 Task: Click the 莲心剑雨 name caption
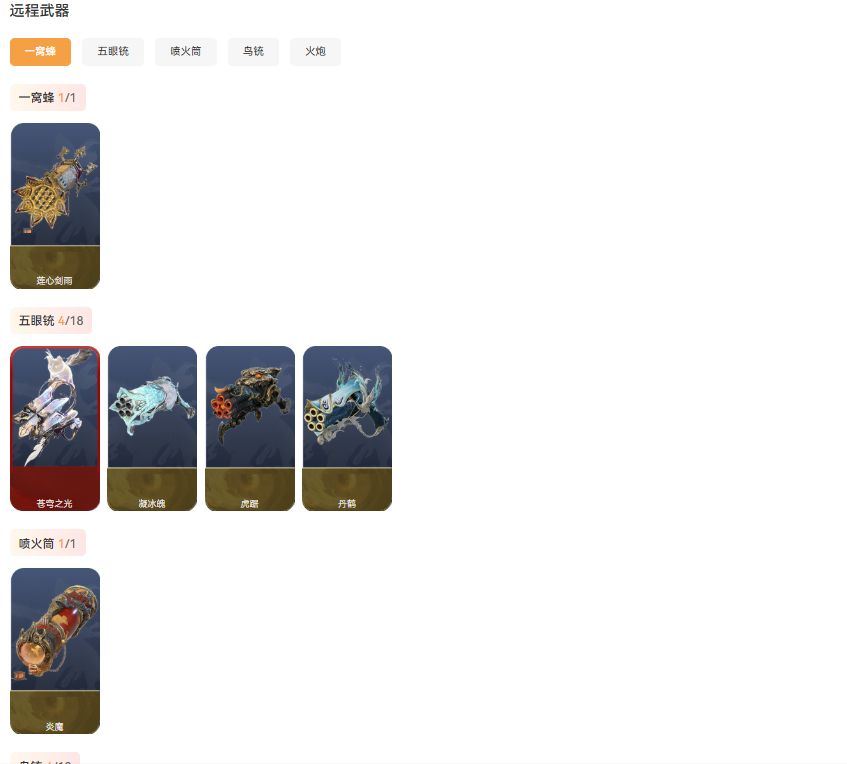tap(55, 280)
